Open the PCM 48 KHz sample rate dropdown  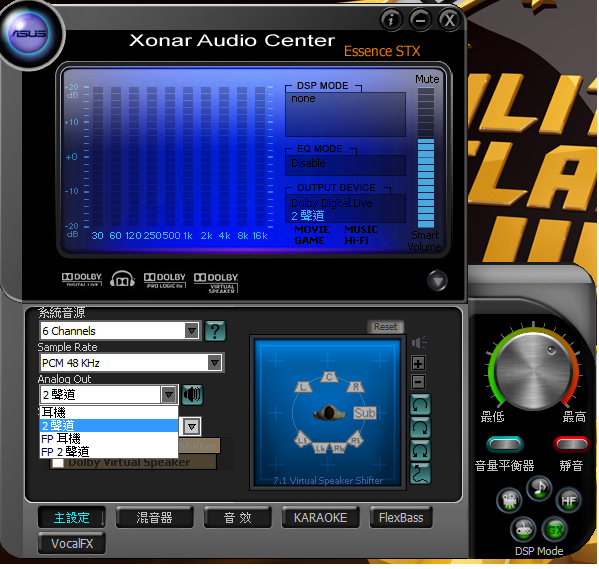click(x=132, y=363)
